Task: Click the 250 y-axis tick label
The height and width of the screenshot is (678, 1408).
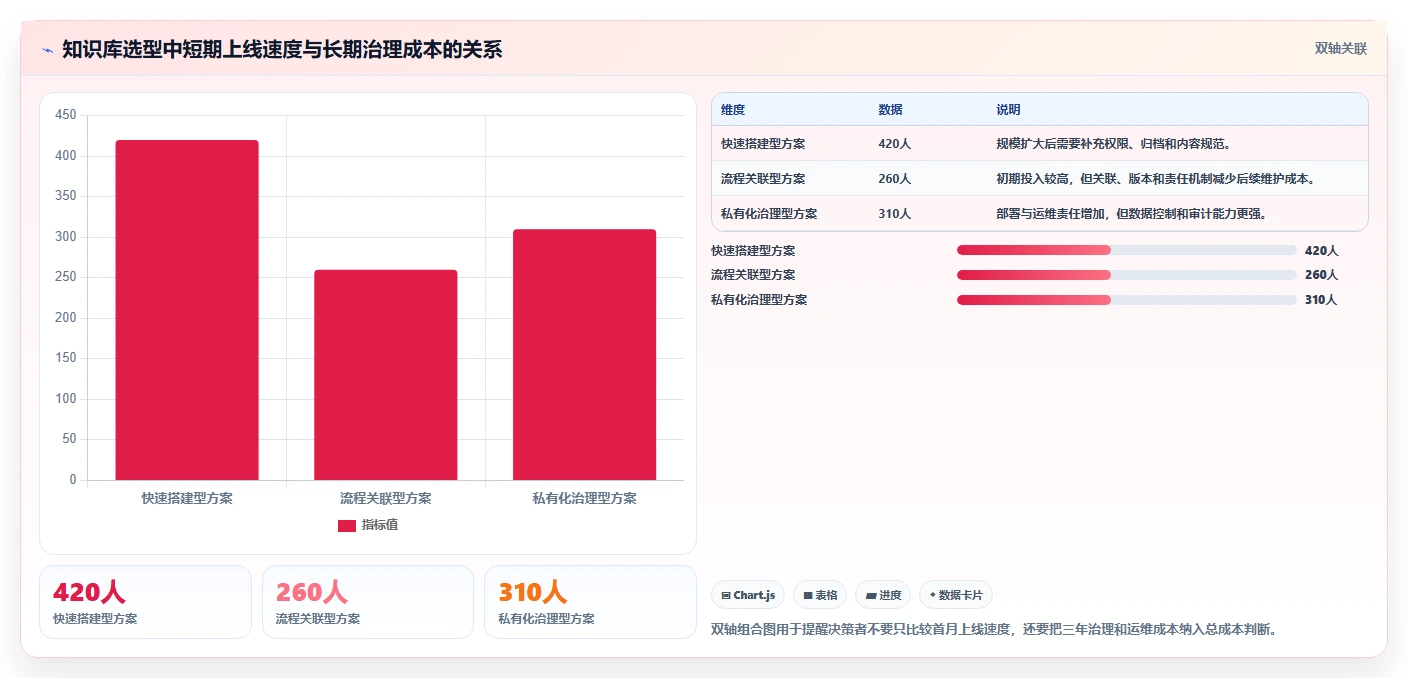Action: coord(66,277)
